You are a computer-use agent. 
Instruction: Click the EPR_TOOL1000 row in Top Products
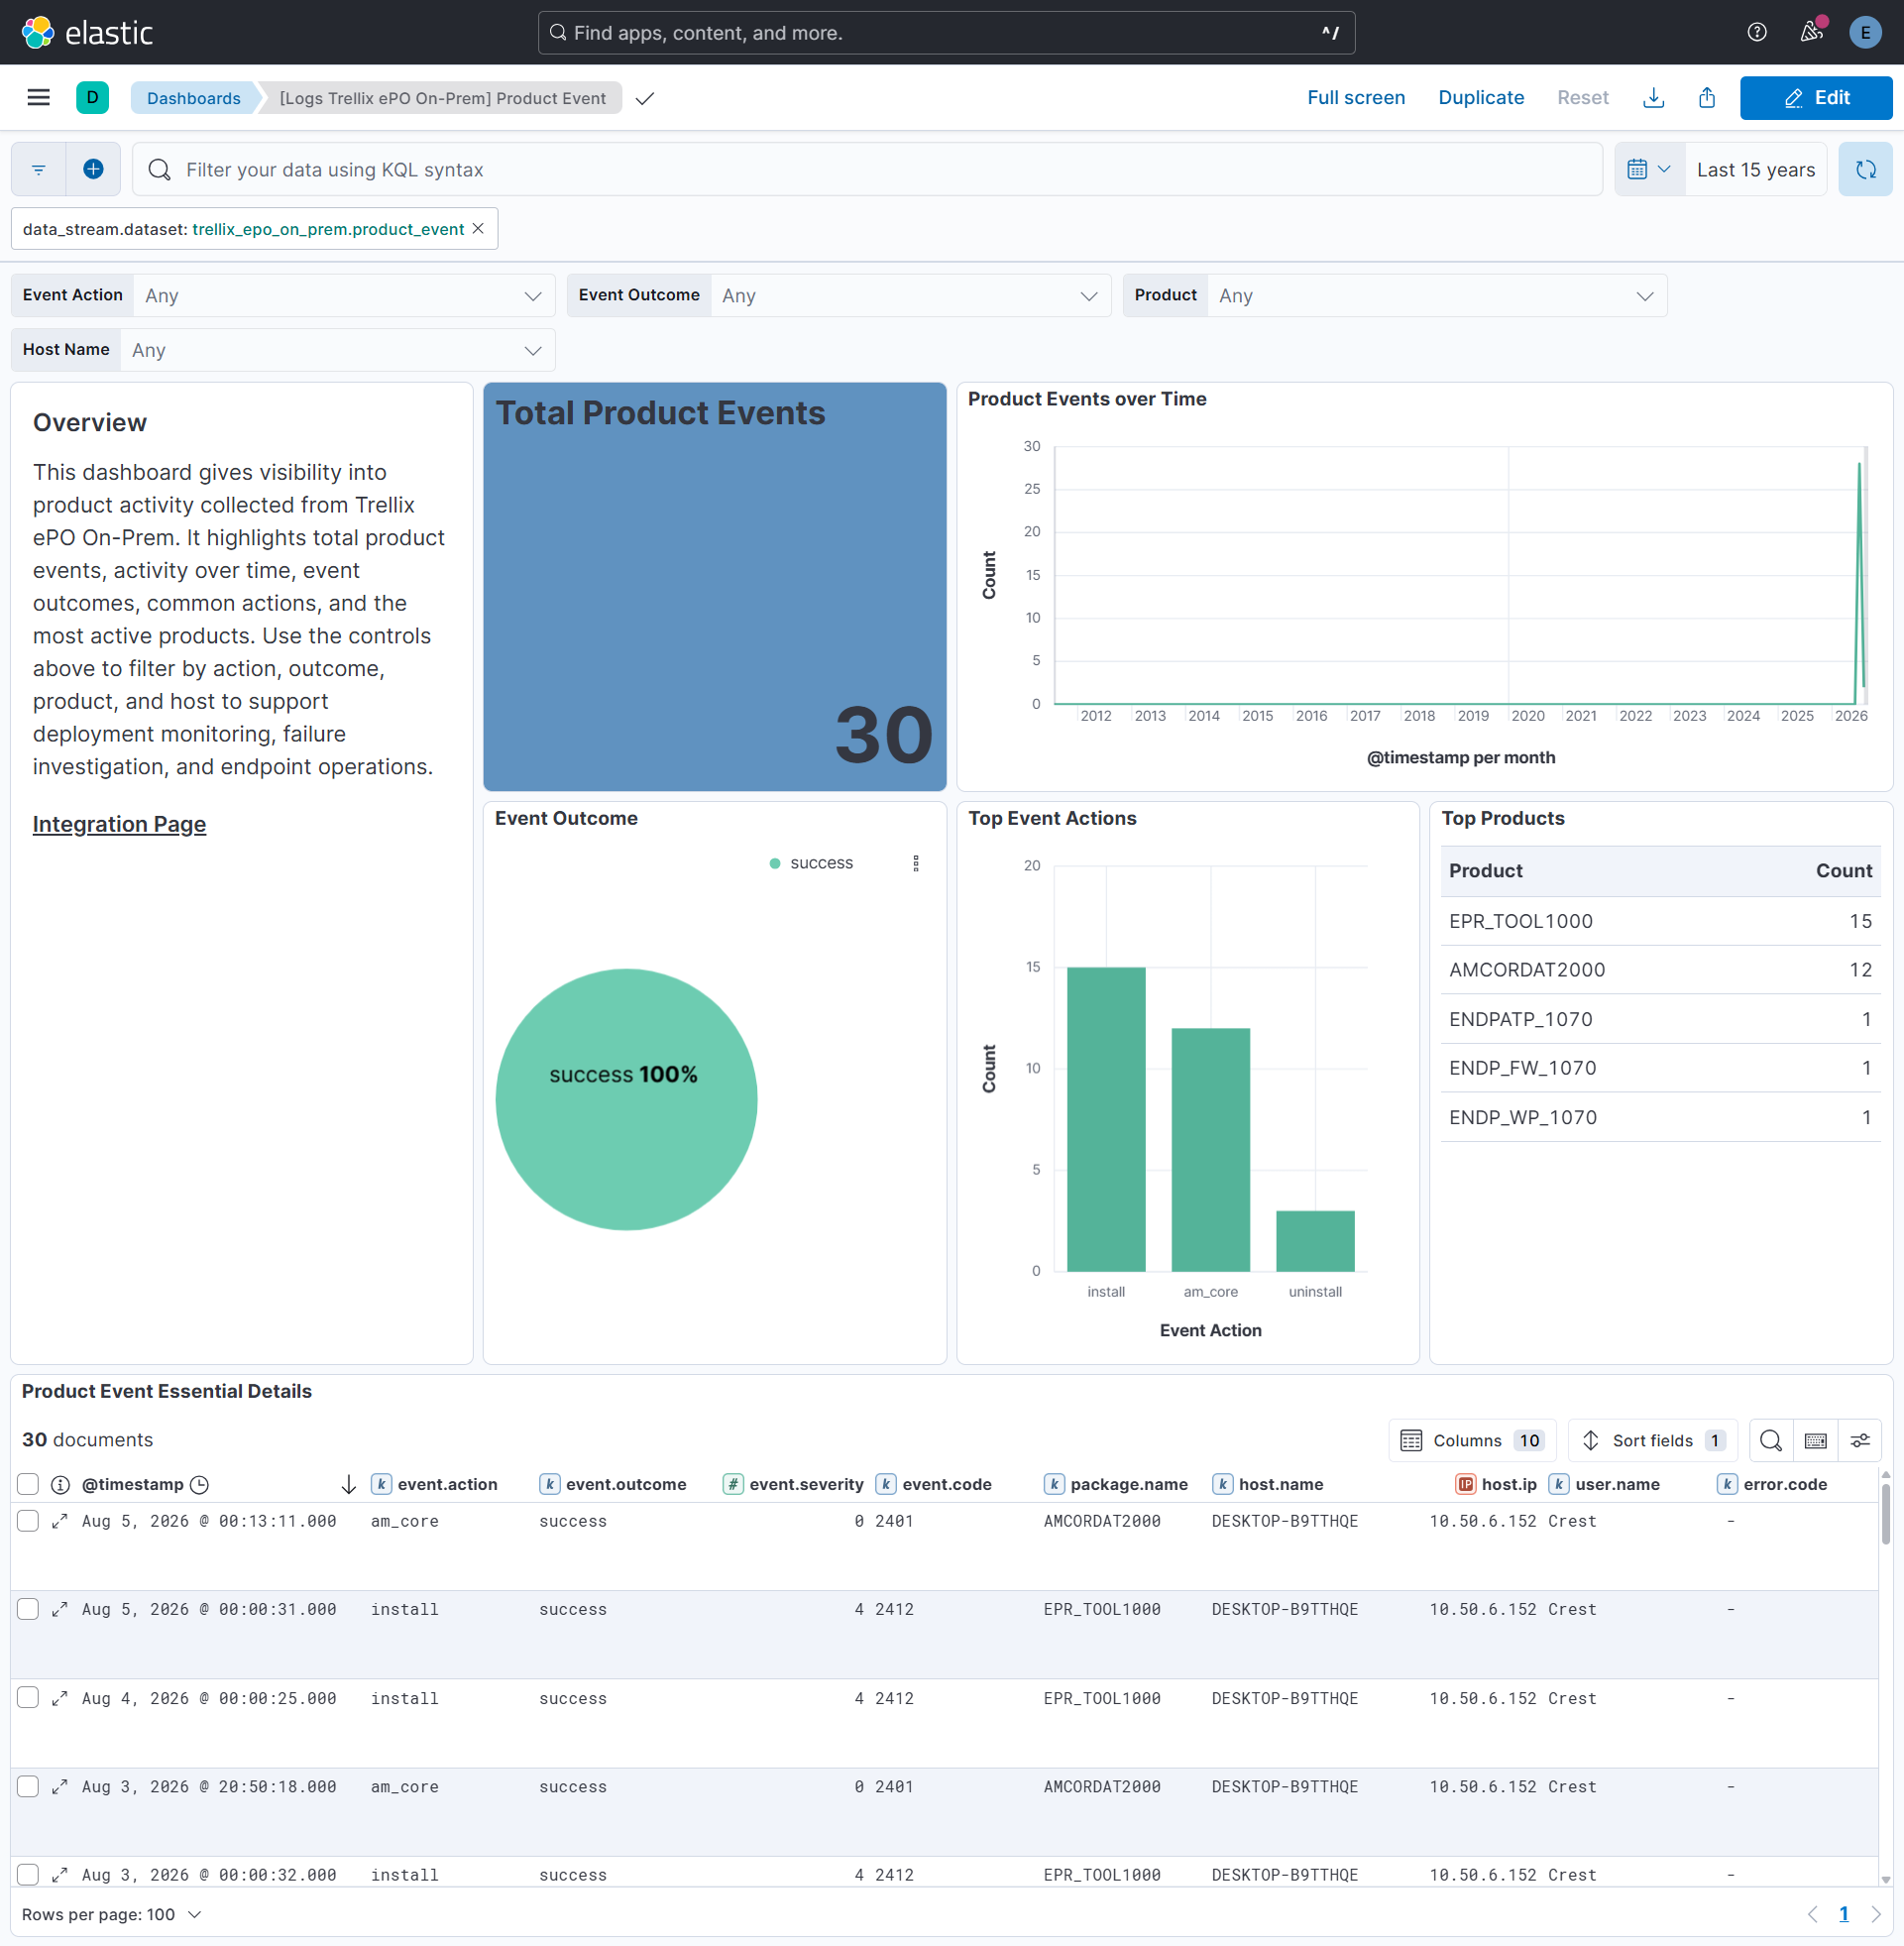click(1660, 921)
